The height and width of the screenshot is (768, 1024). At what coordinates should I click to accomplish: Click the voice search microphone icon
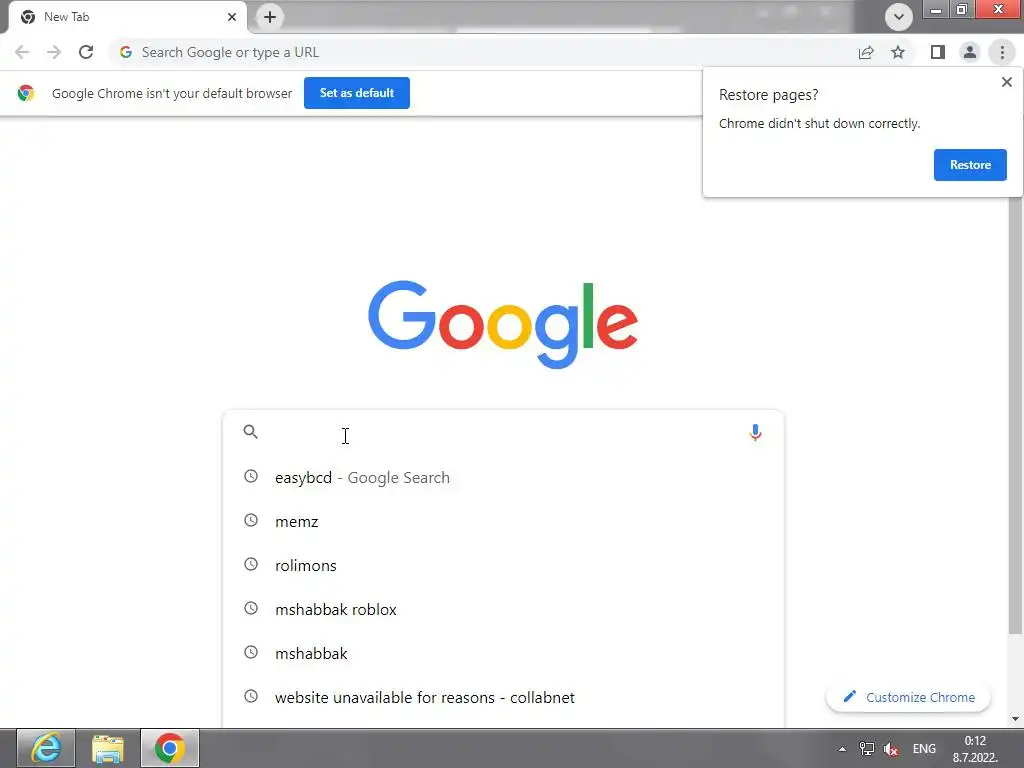[x=755, y=433]
